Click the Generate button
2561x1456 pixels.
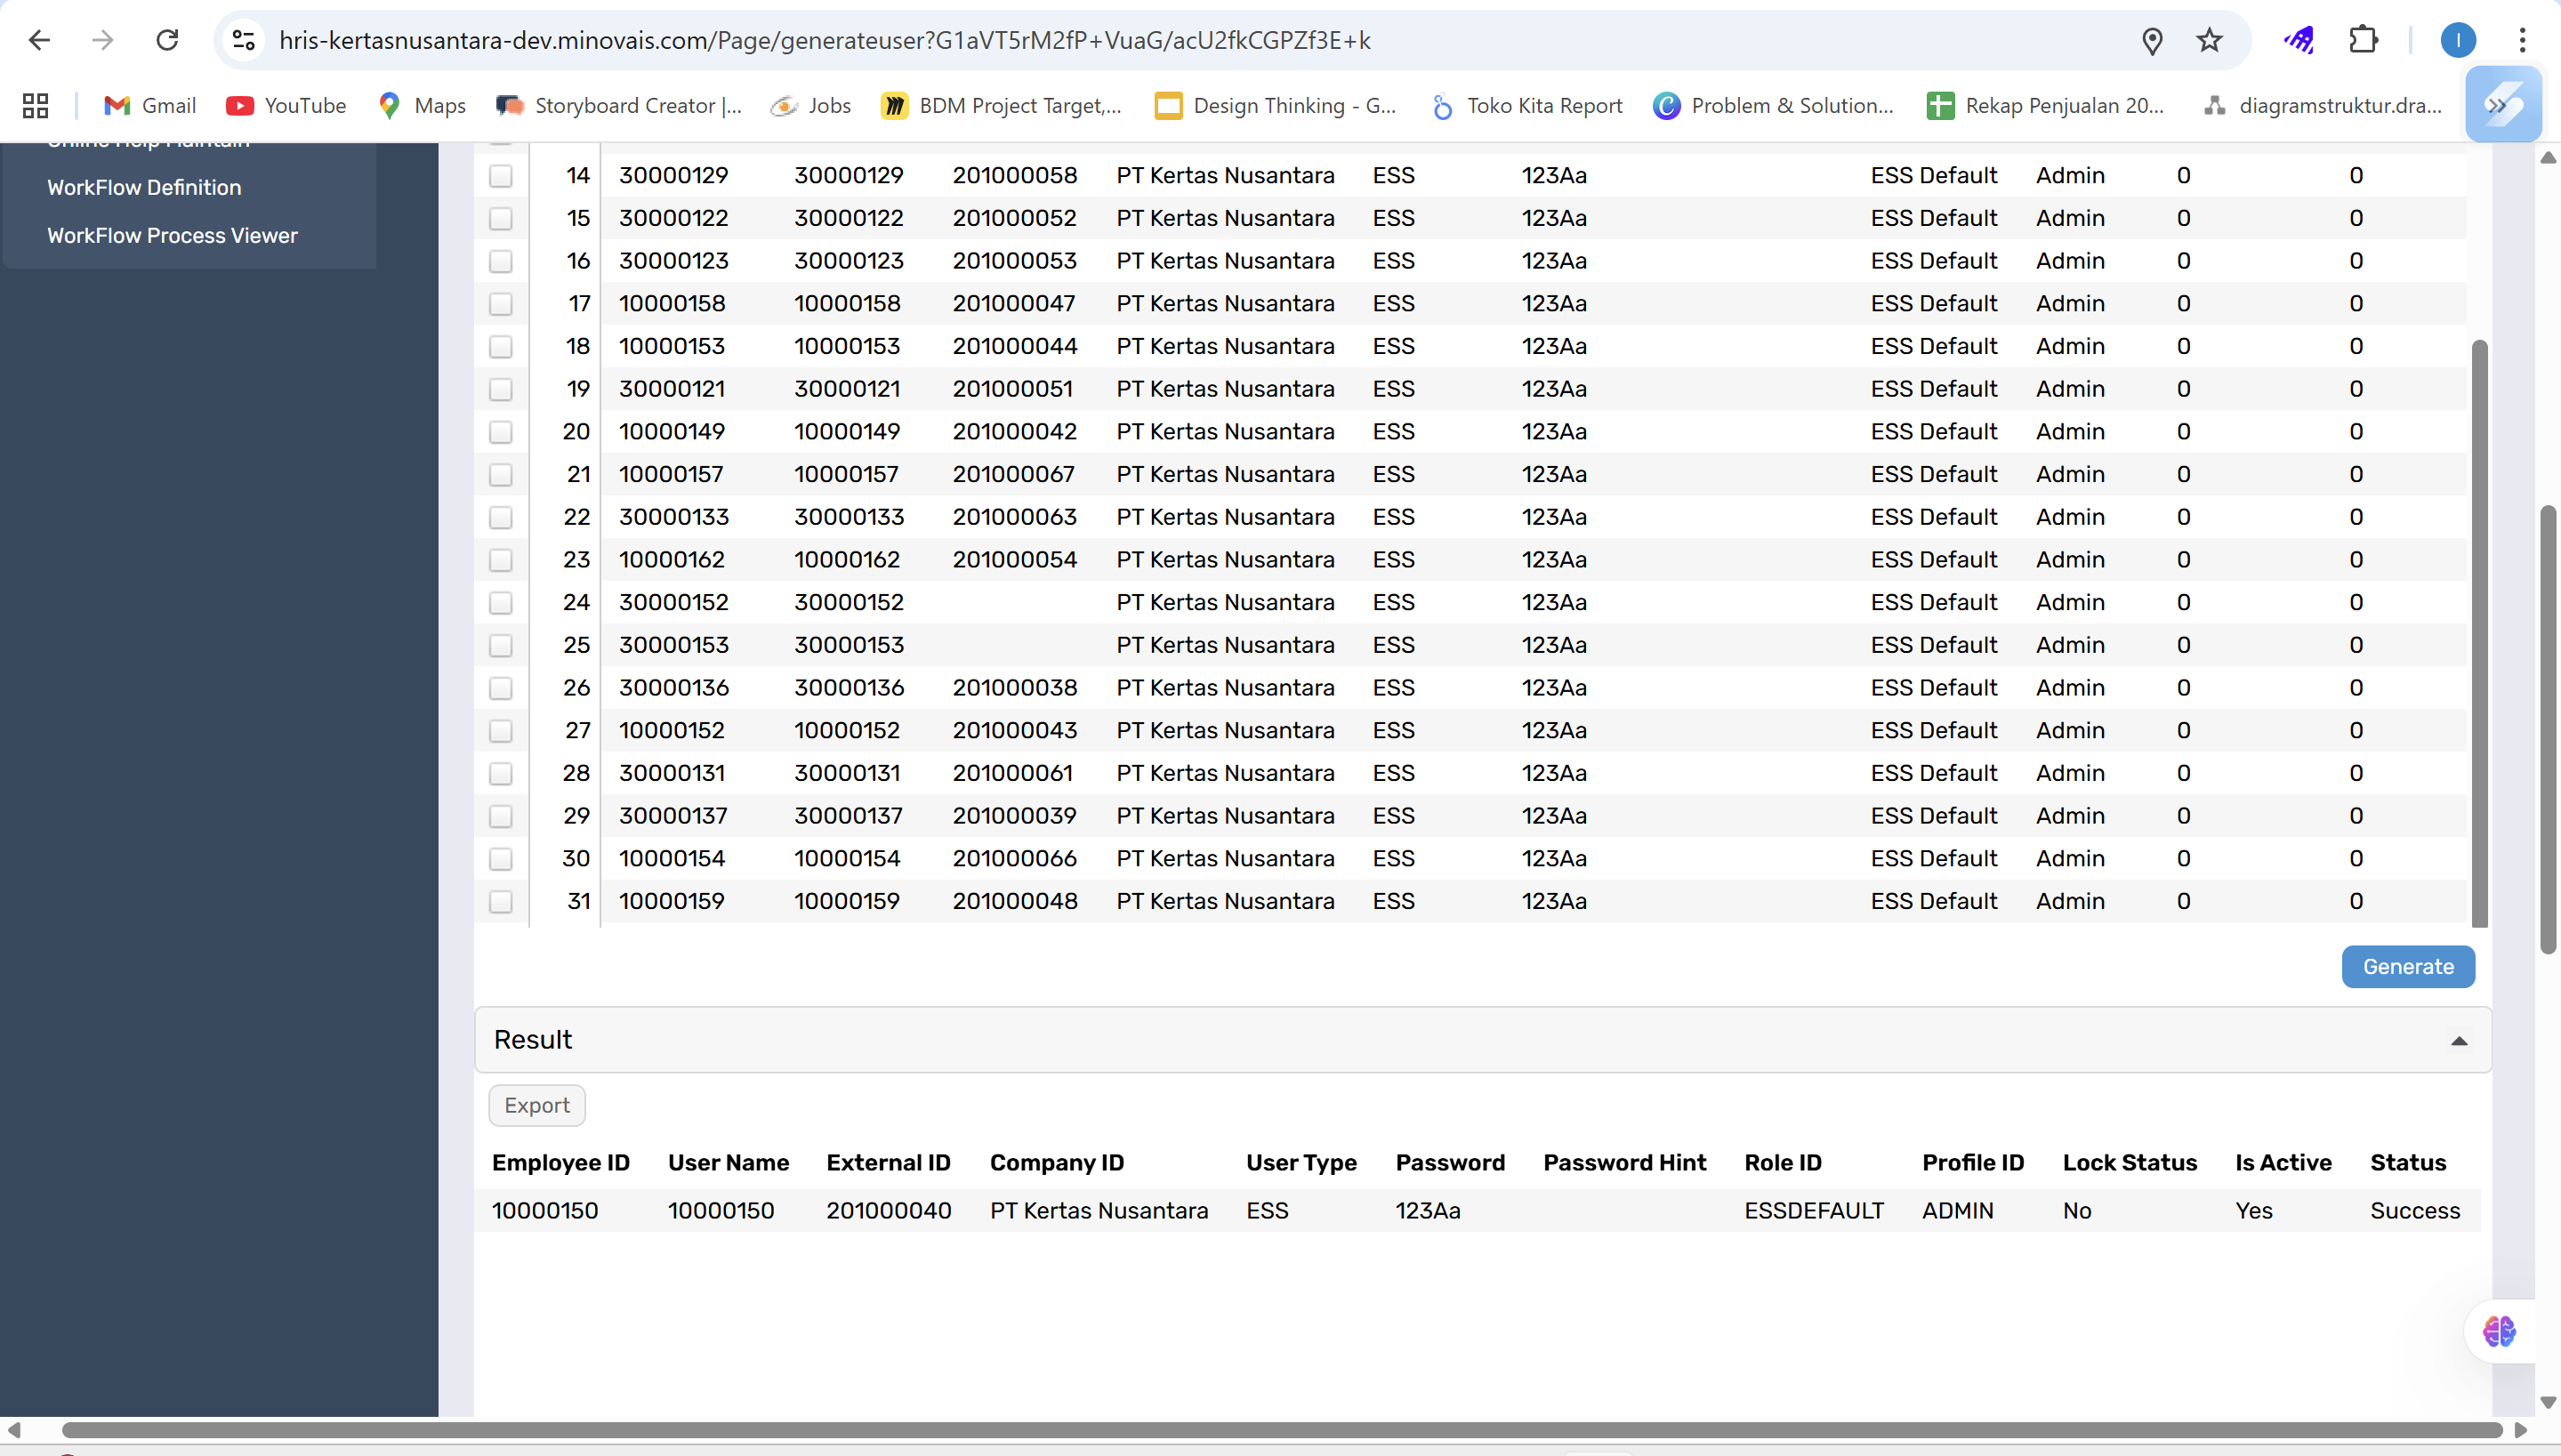tap(2407, 966)
